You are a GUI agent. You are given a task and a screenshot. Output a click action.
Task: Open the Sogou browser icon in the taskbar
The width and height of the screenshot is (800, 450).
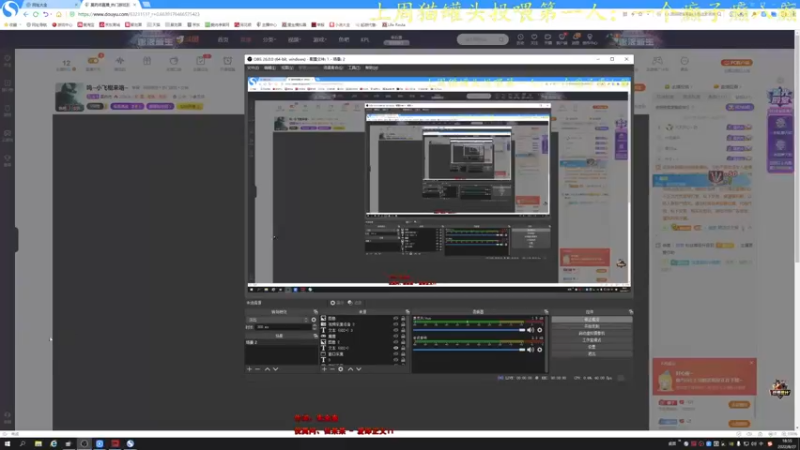[130, 444]
